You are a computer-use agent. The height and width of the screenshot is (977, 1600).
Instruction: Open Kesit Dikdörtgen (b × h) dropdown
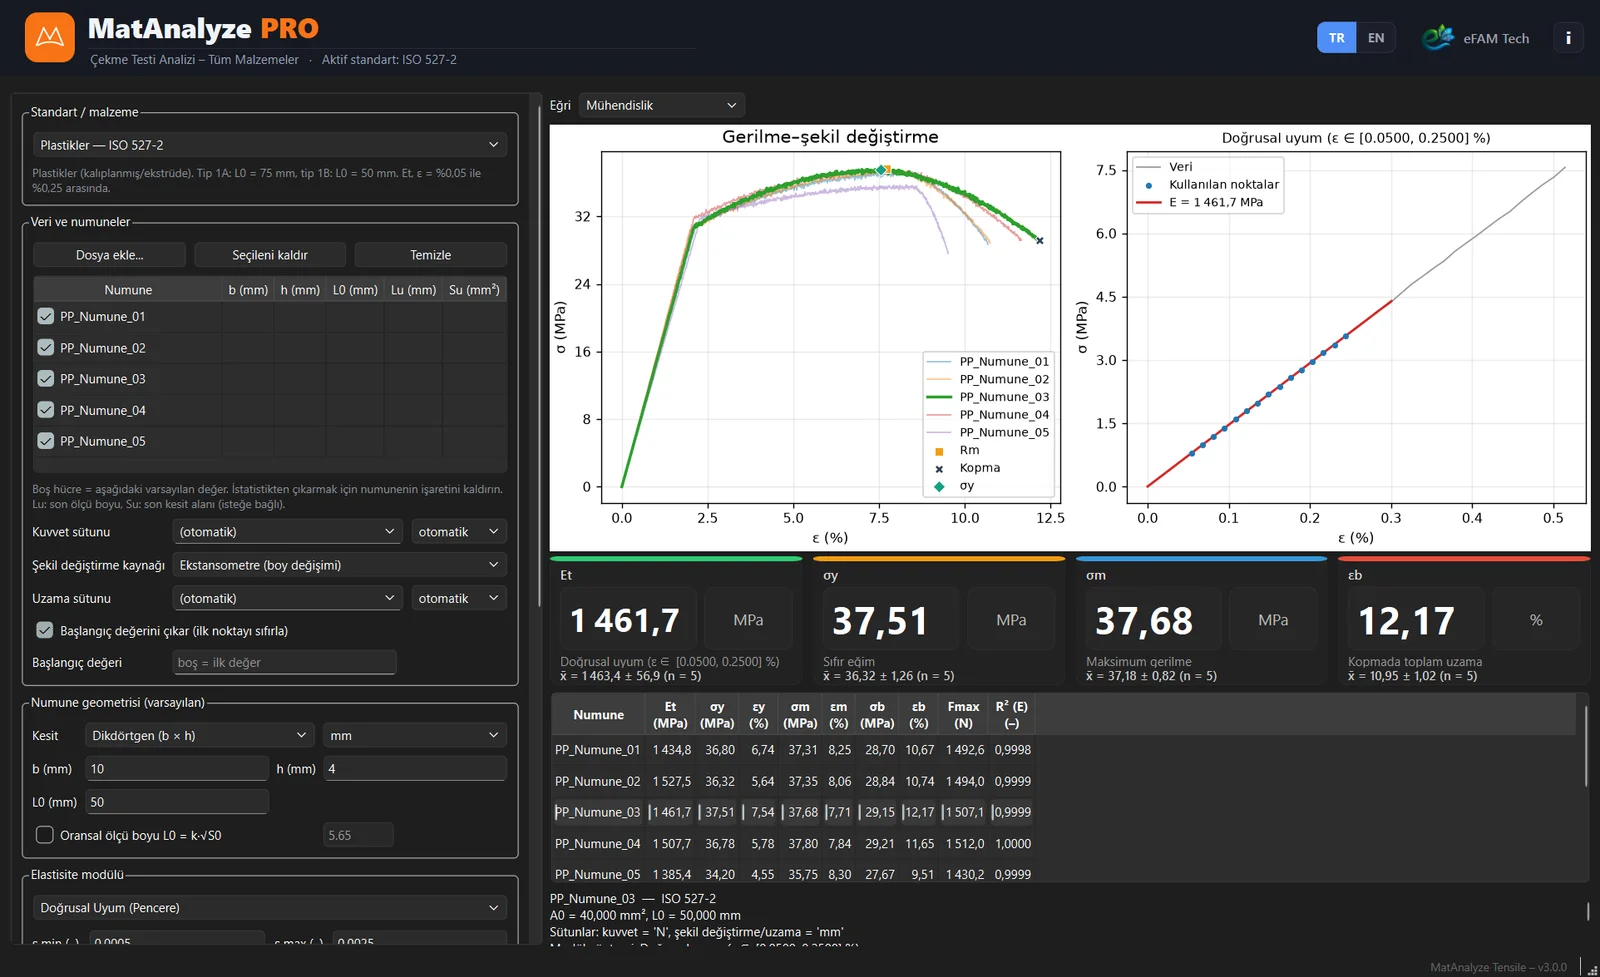(200, 735)
